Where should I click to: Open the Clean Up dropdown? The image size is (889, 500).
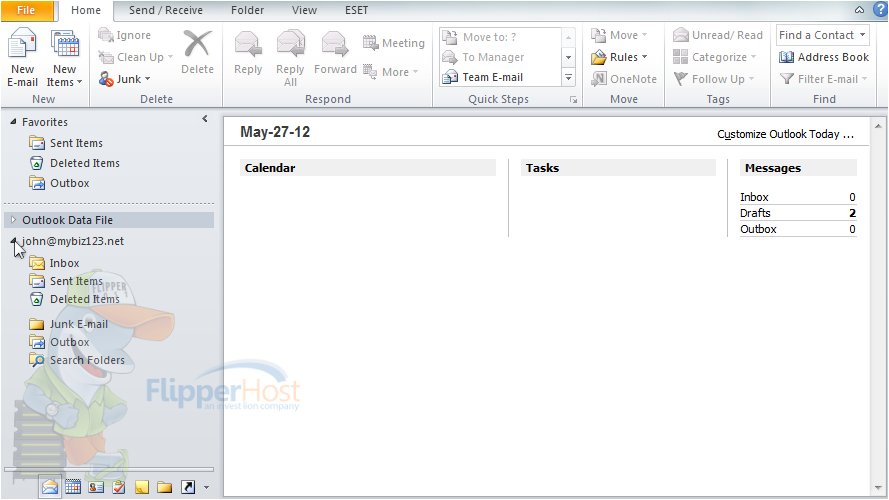136,57
